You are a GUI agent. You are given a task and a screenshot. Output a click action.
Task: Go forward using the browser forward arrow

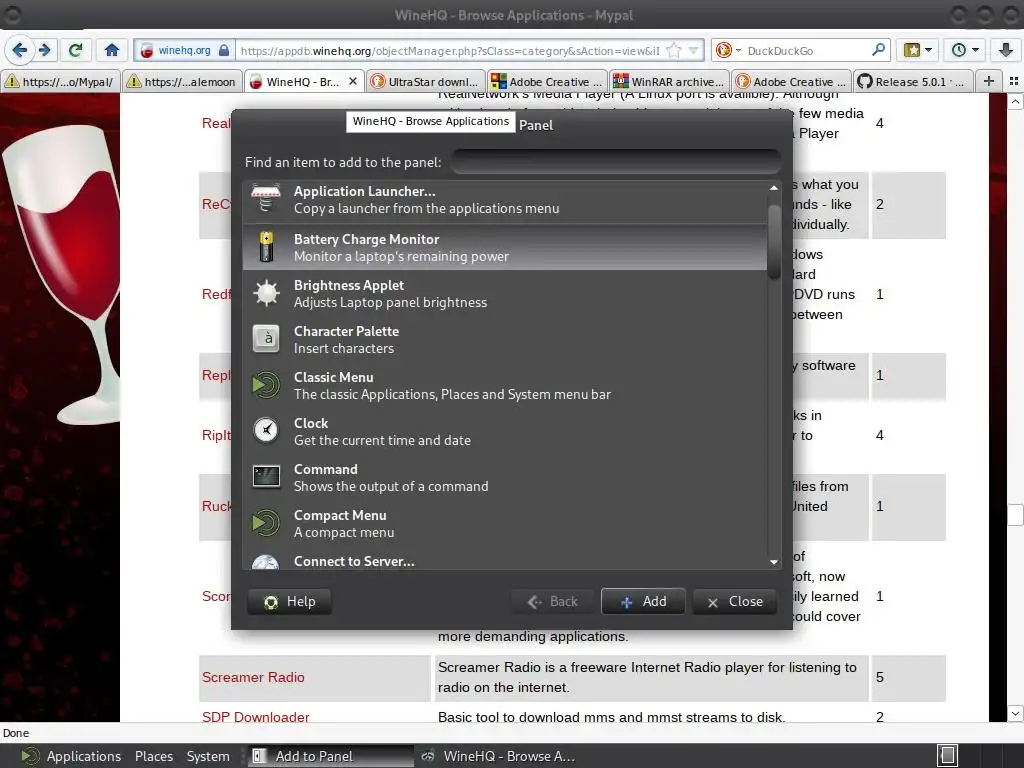44,50
